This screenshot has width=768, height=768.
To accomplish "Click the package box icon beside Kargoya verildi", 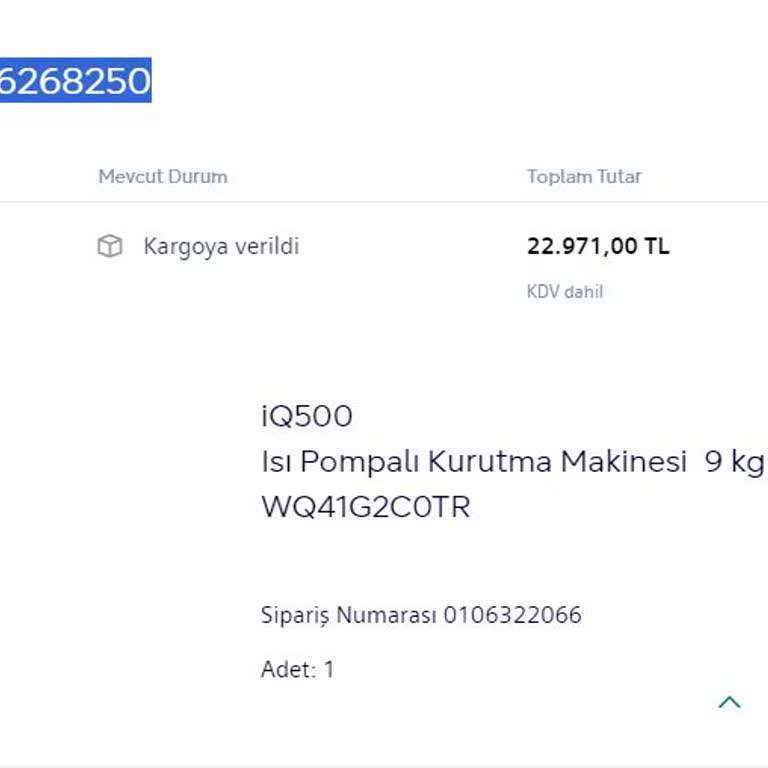I will pos(110,246).
